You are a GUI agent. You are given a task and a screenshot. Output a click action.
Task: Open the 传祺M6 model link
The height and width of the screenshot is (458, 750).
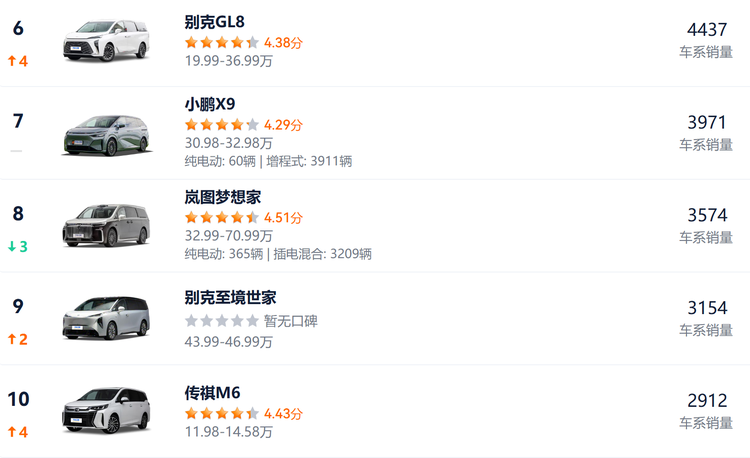point(212,392)
